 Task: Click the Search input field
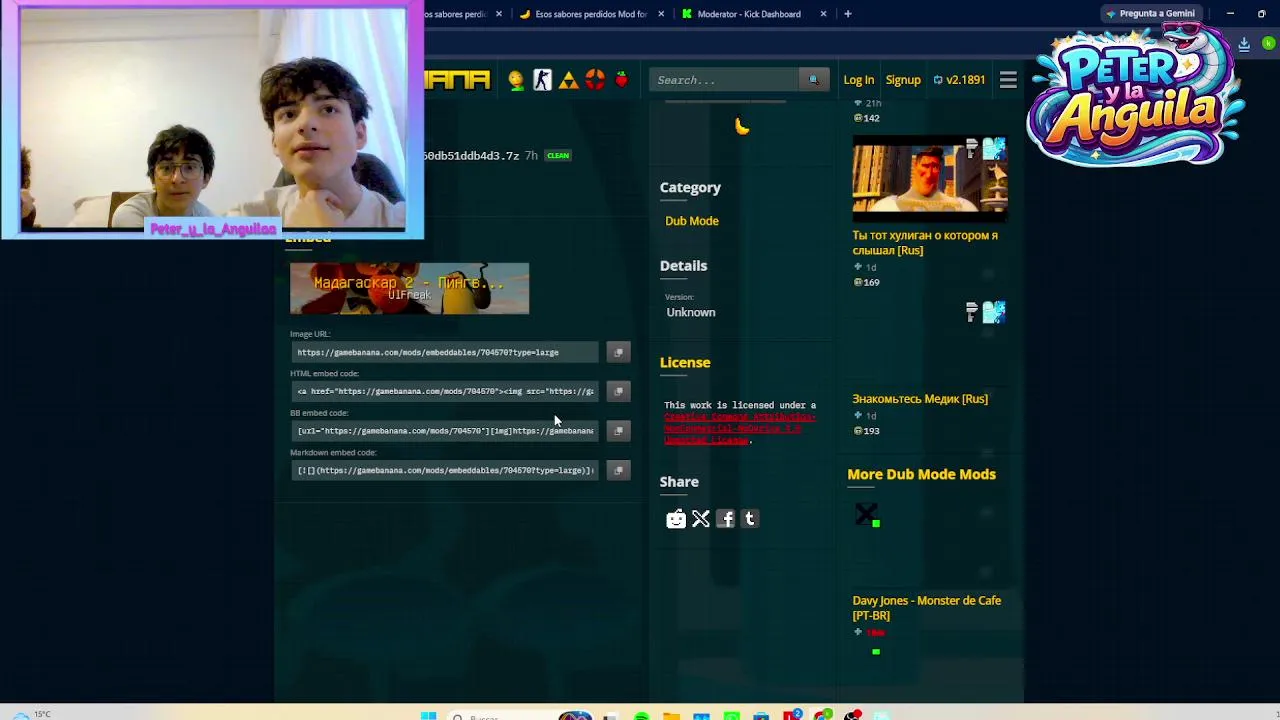click(724, 80)
